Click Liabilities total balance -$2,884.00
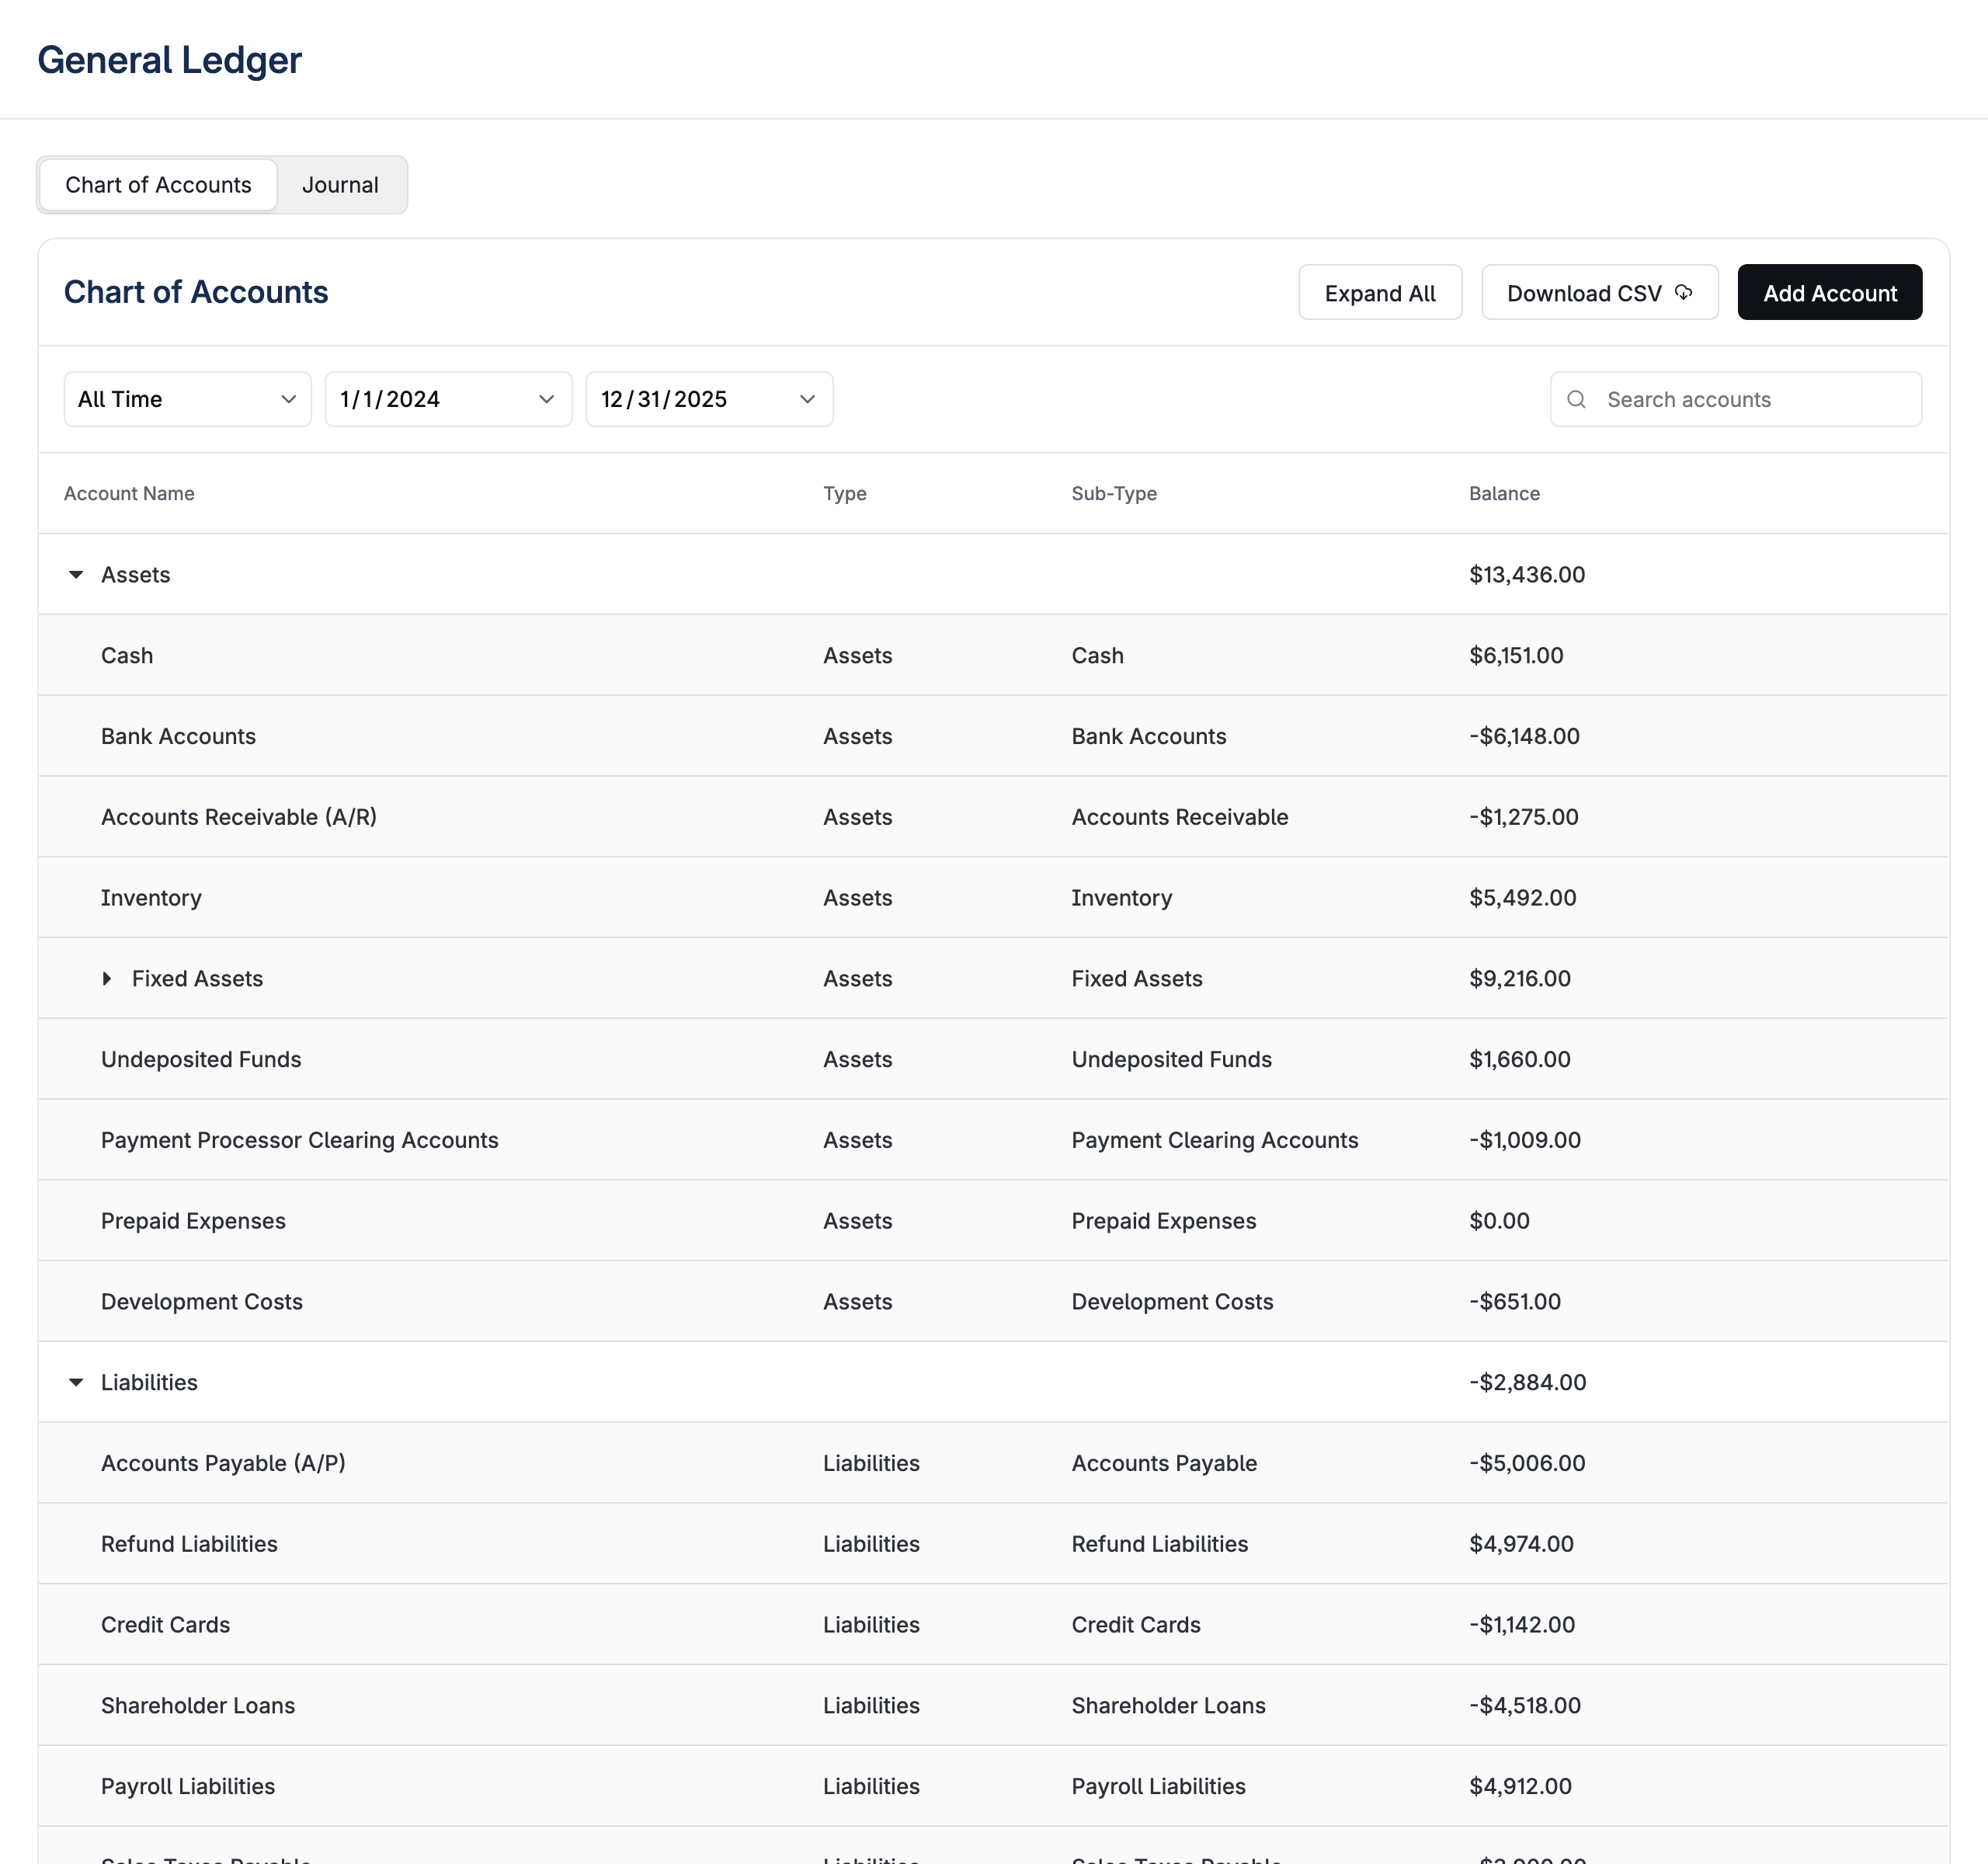Viewport: 1988px width, 1864px height. click(1528, 1383)
